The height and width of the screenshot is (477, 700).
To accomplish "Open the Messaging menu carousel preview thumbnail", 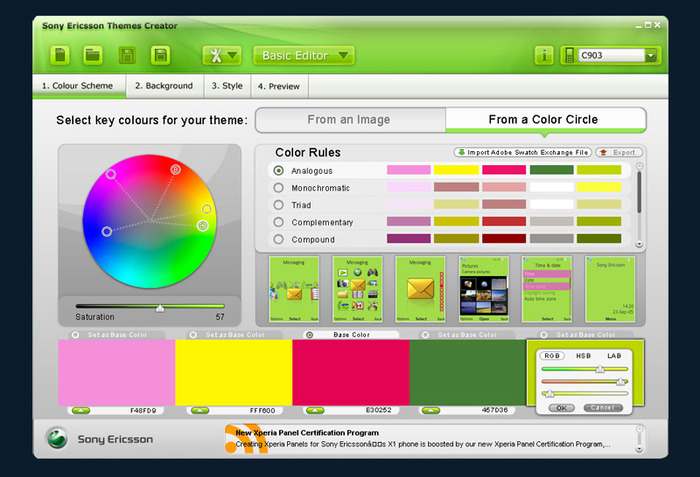I will point(294,289).
